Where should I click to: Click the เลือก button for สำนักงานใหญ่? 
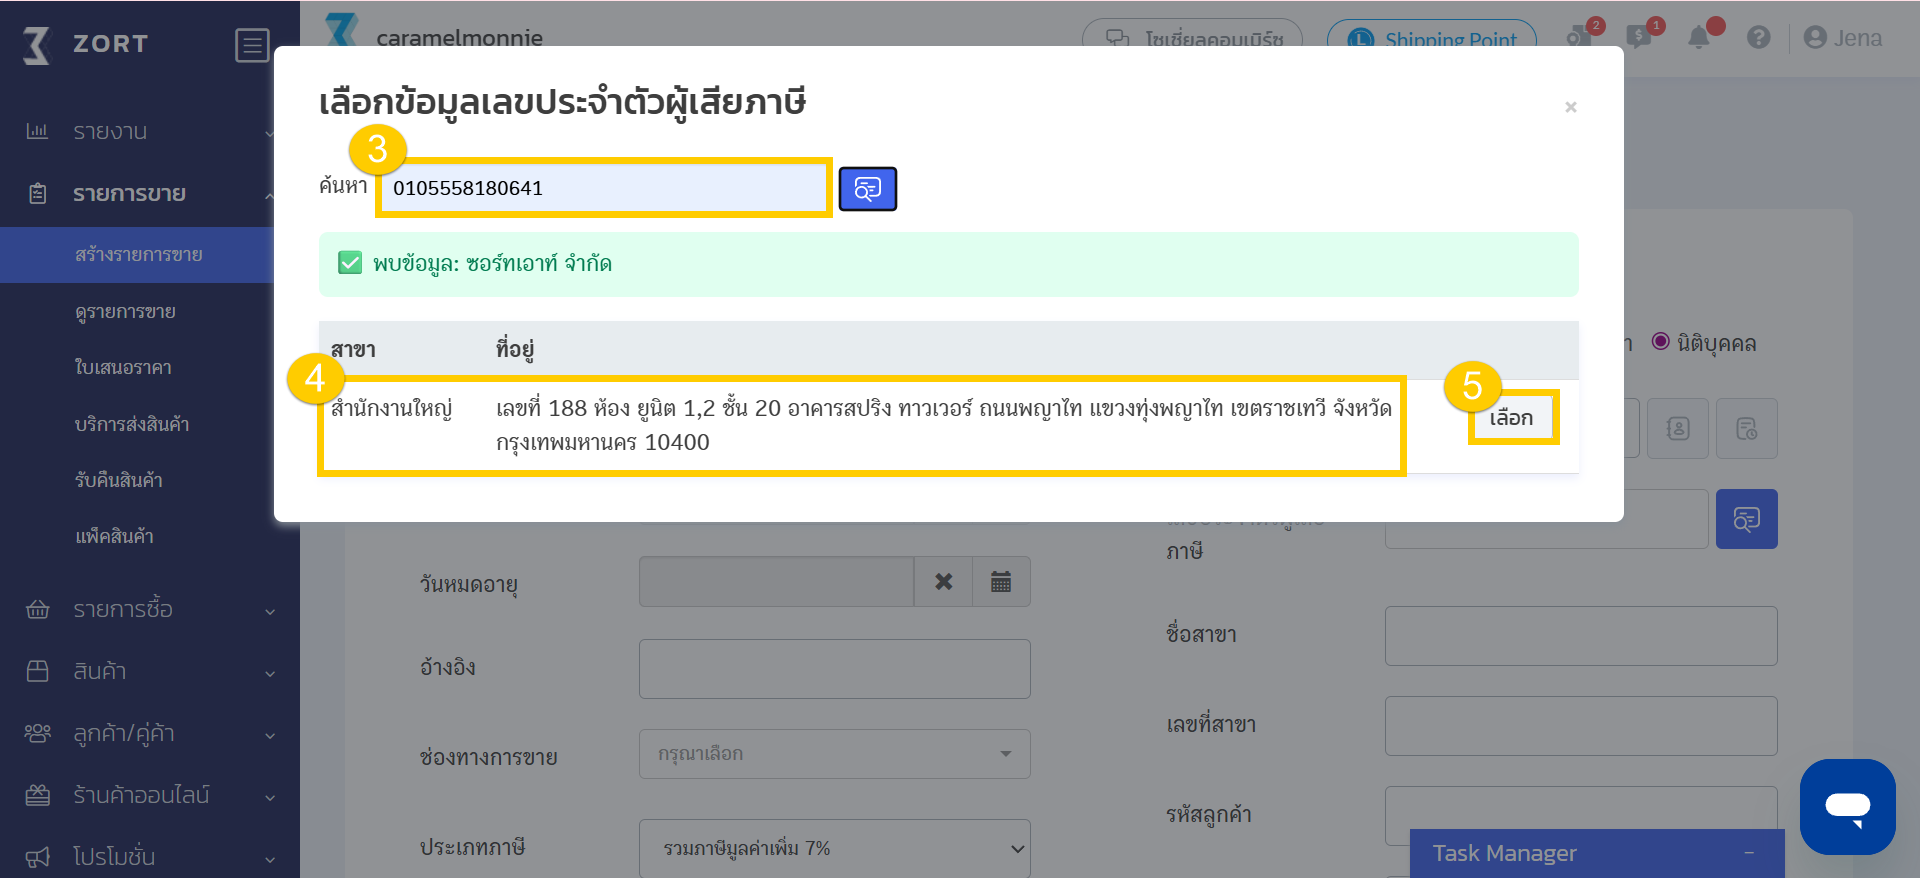pos(1511,418)
